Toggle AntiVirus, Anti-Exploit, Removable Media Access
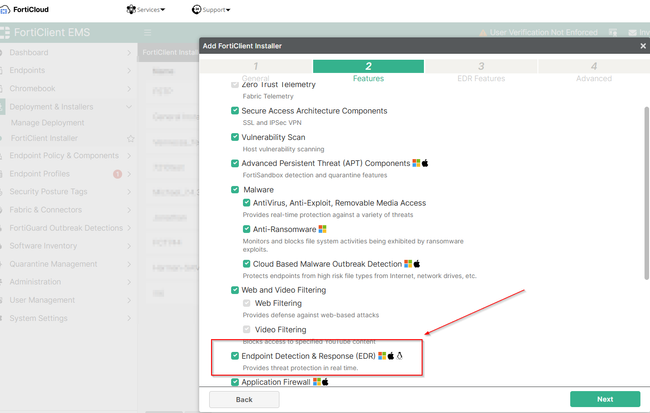 pyautogui.click(x=246, y=203)
